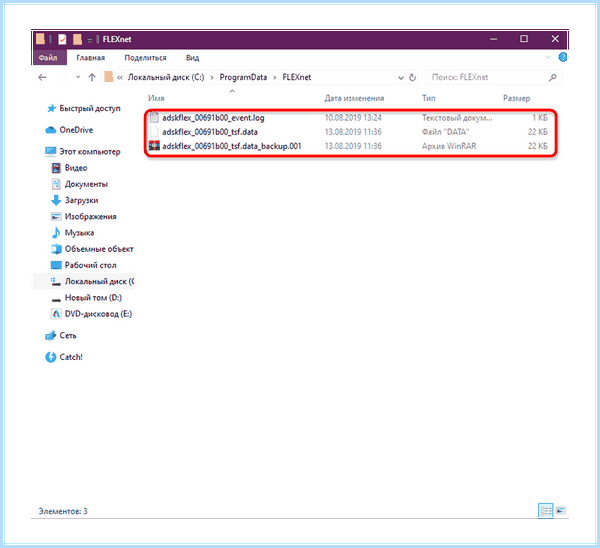Screen dimensions: 600x548
Task: Open the Изображения folder
Action: tap(90, 217)
